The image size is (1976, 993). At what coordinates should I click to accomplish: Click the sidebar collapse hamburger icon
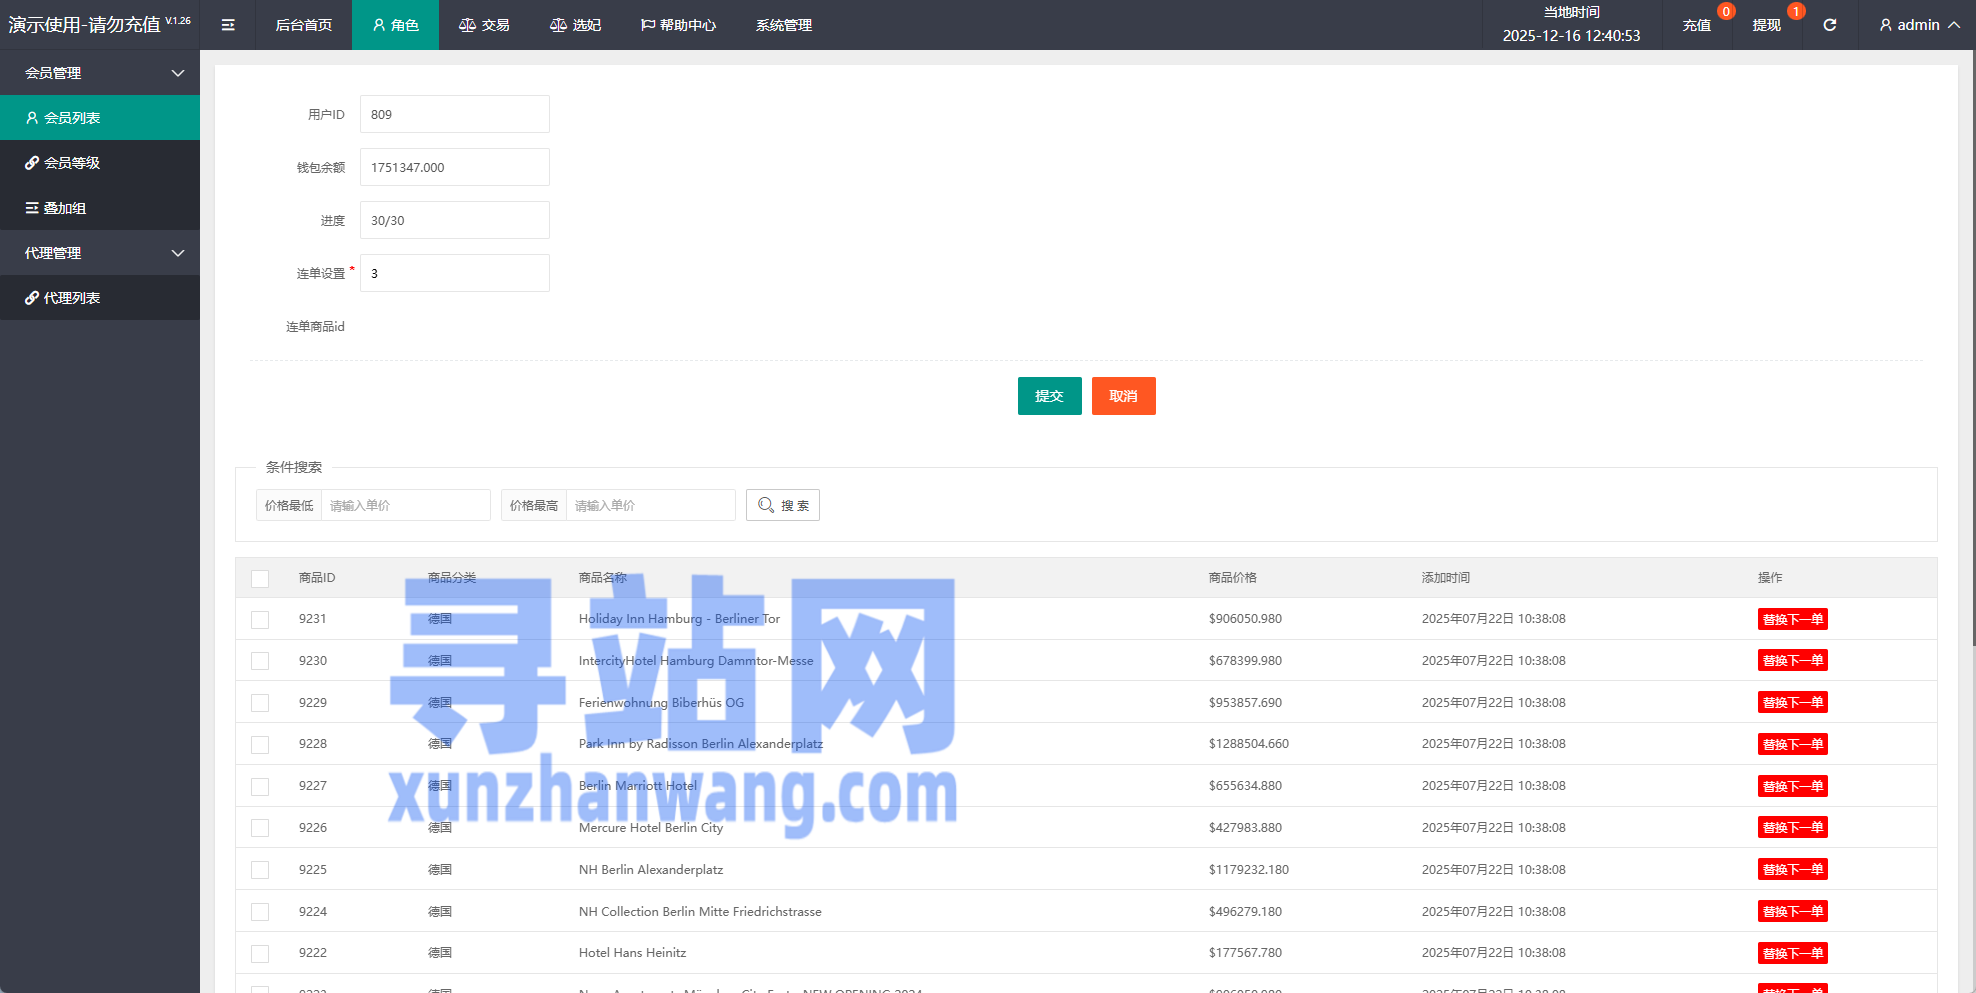click(x=228, y=25)
